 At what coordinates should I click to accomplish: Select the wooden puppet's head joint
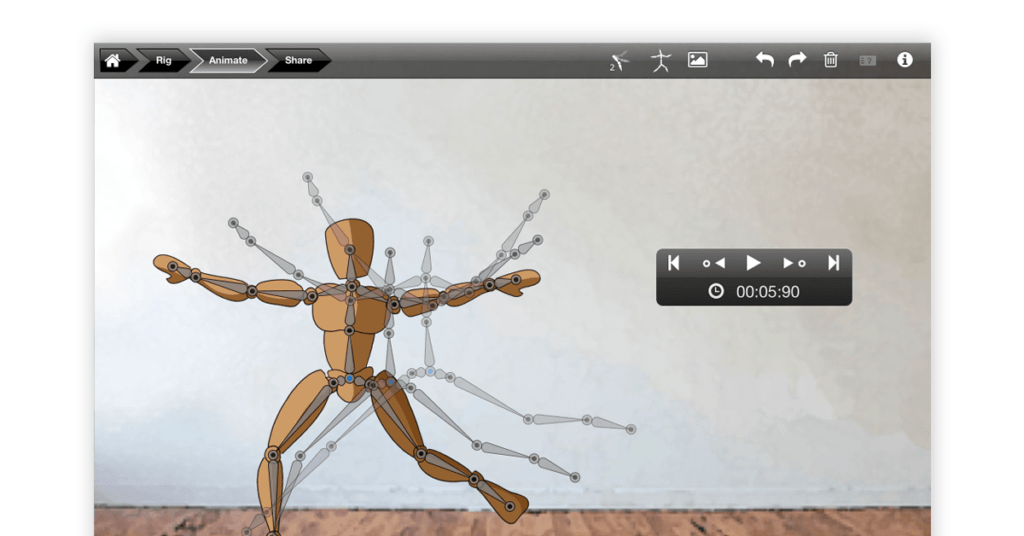click(350, 250)
